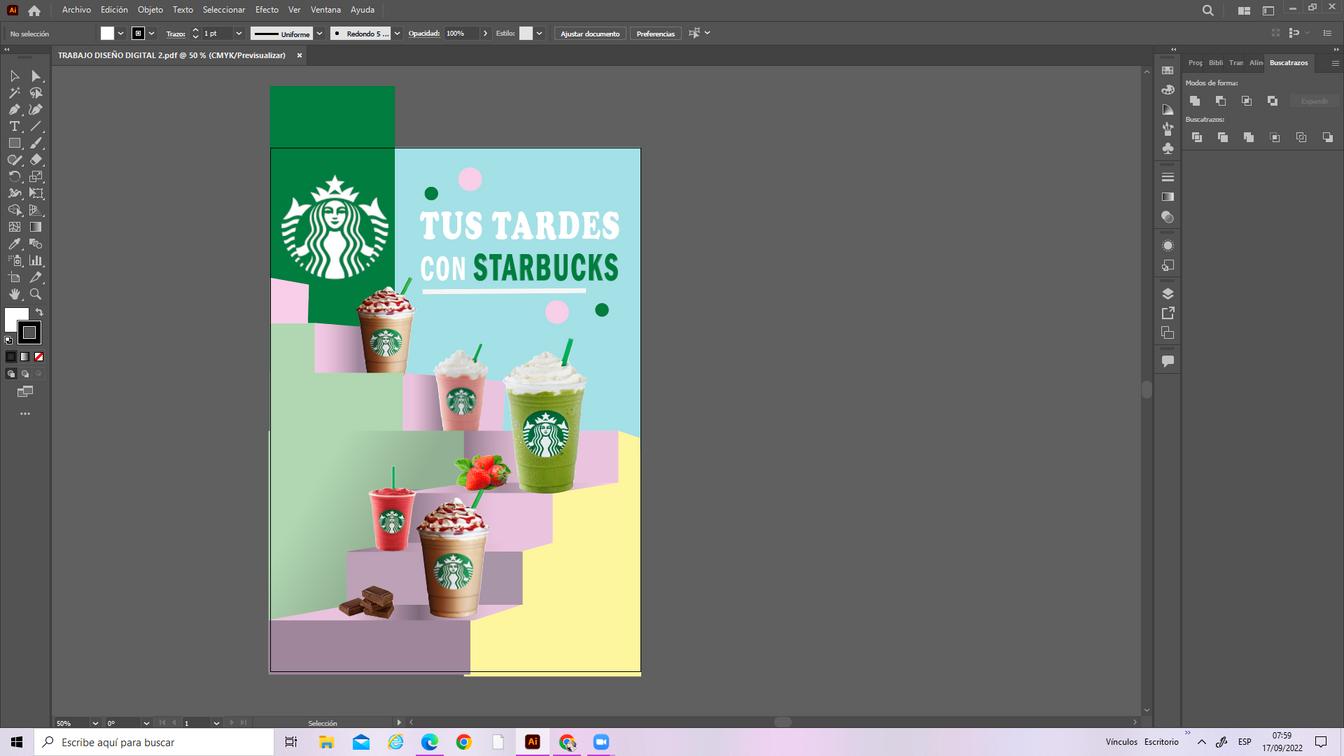Select the Rectangle tool
This screenshot has height=756, width=1344.
(15, 143)
